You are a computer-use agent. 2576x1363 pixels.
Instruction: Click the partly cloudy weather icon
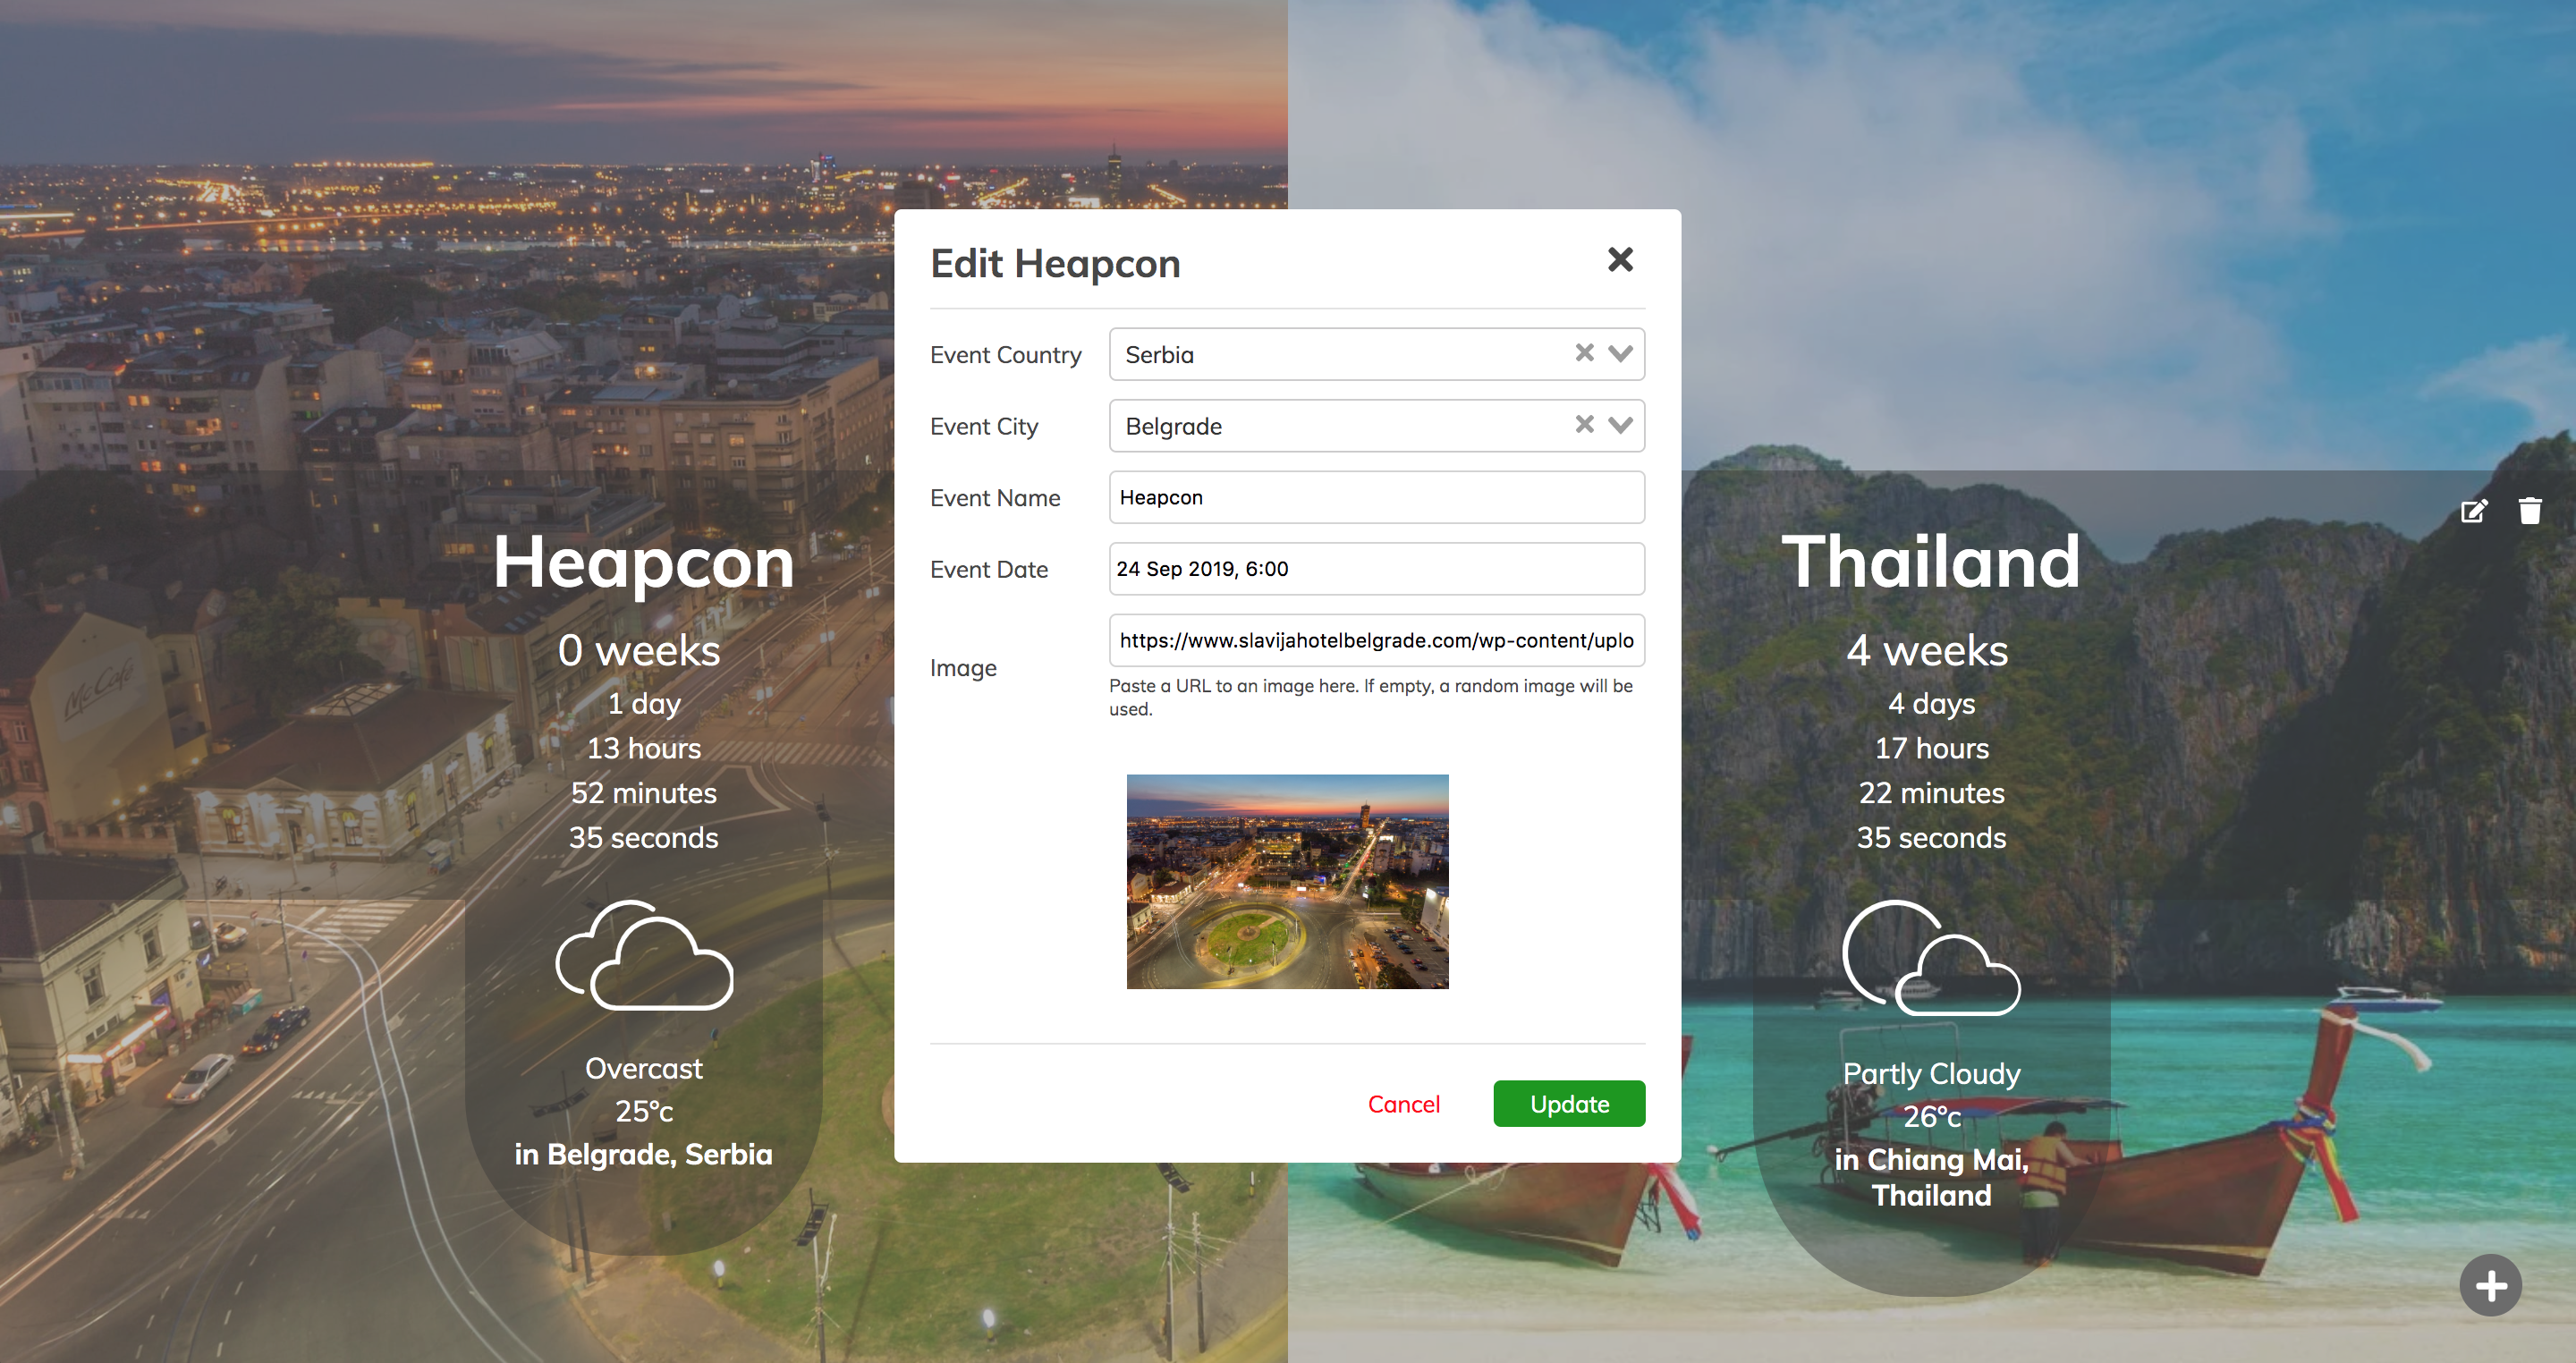[x=1931, y=958]
